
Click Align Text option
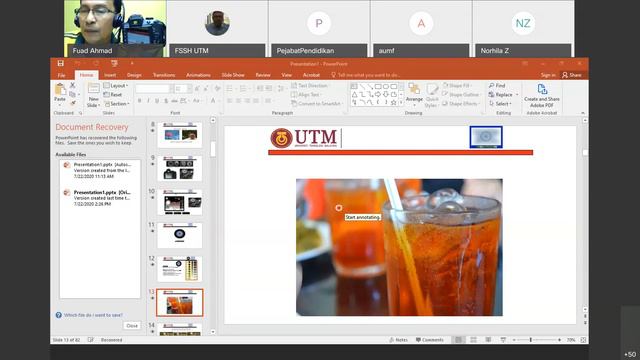[306, 95]
